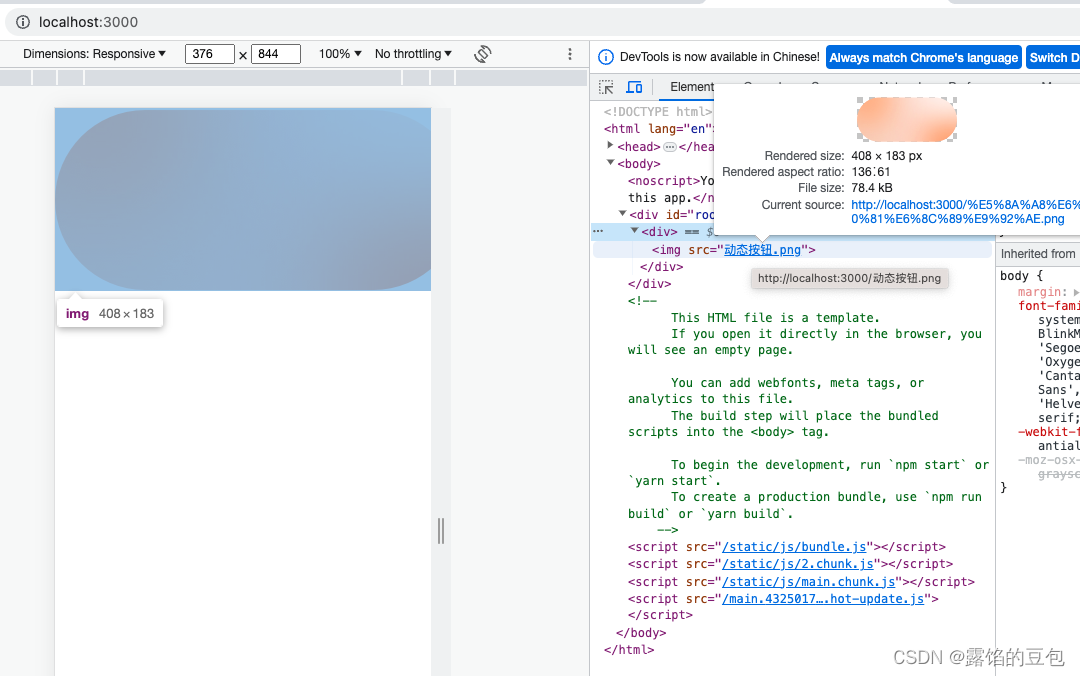Collapse the div id root node
1080x676 pixels.
tap(623, 214)
